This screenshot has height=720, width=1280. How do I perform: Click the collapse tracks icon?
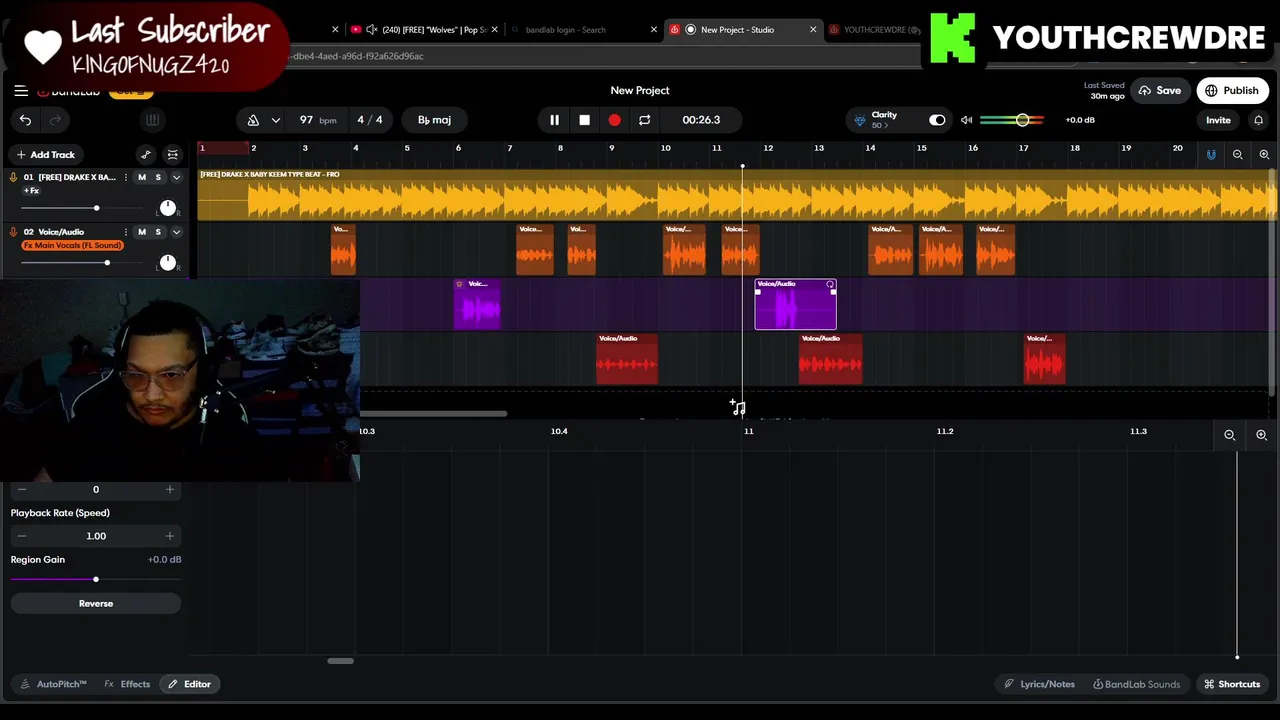173,155
